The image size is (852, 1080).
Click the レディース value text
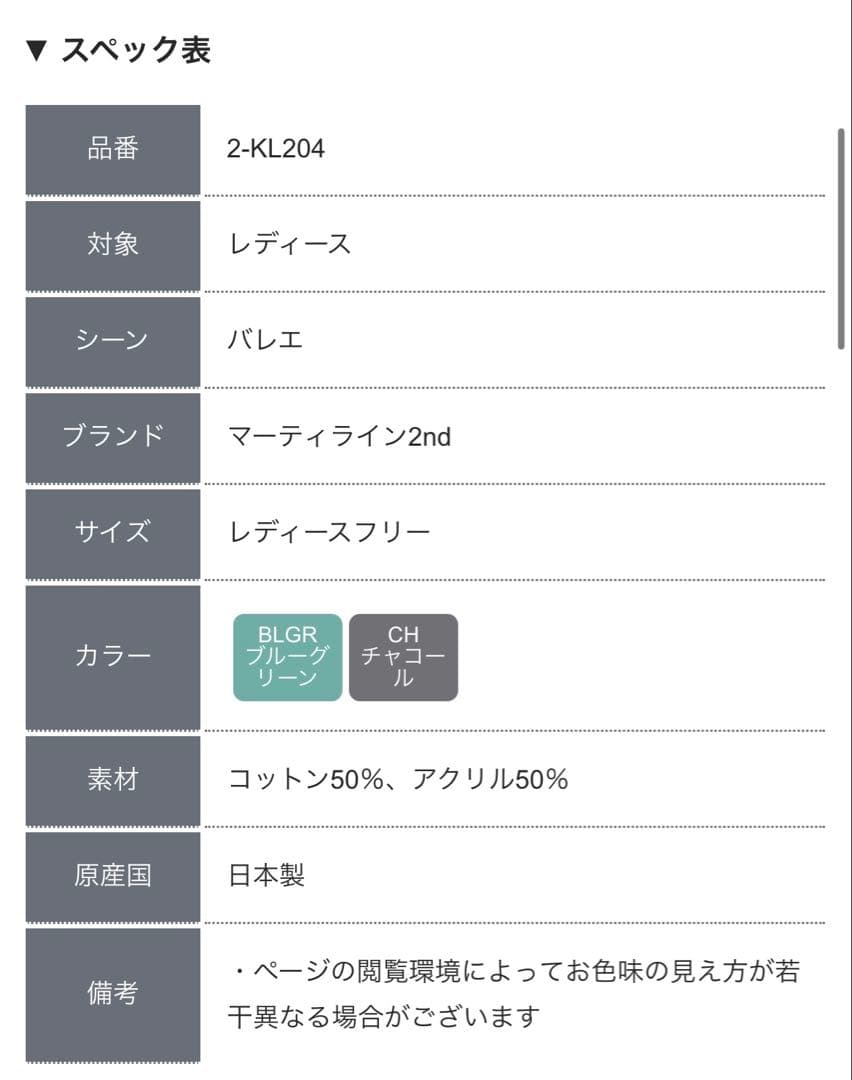coord(290,244)
